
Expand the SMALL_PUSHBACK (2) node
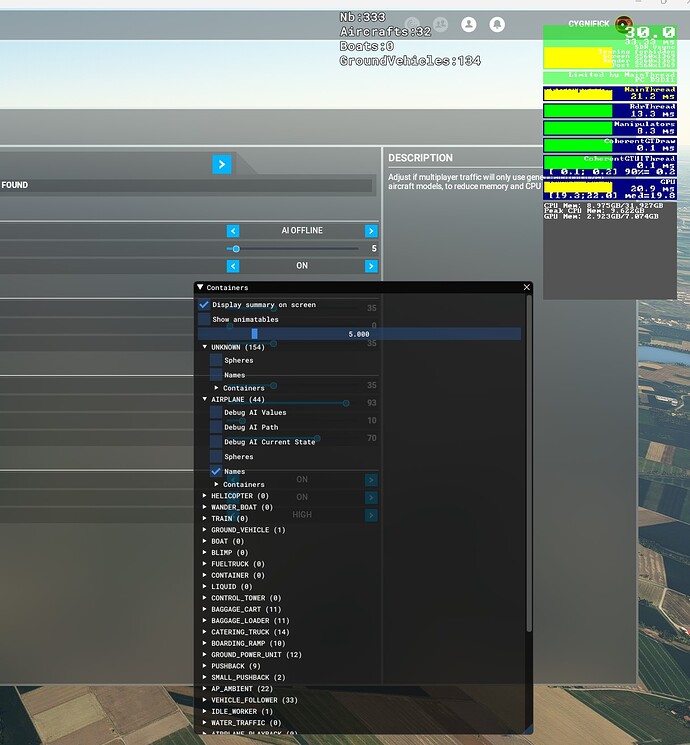coord(205,678)
